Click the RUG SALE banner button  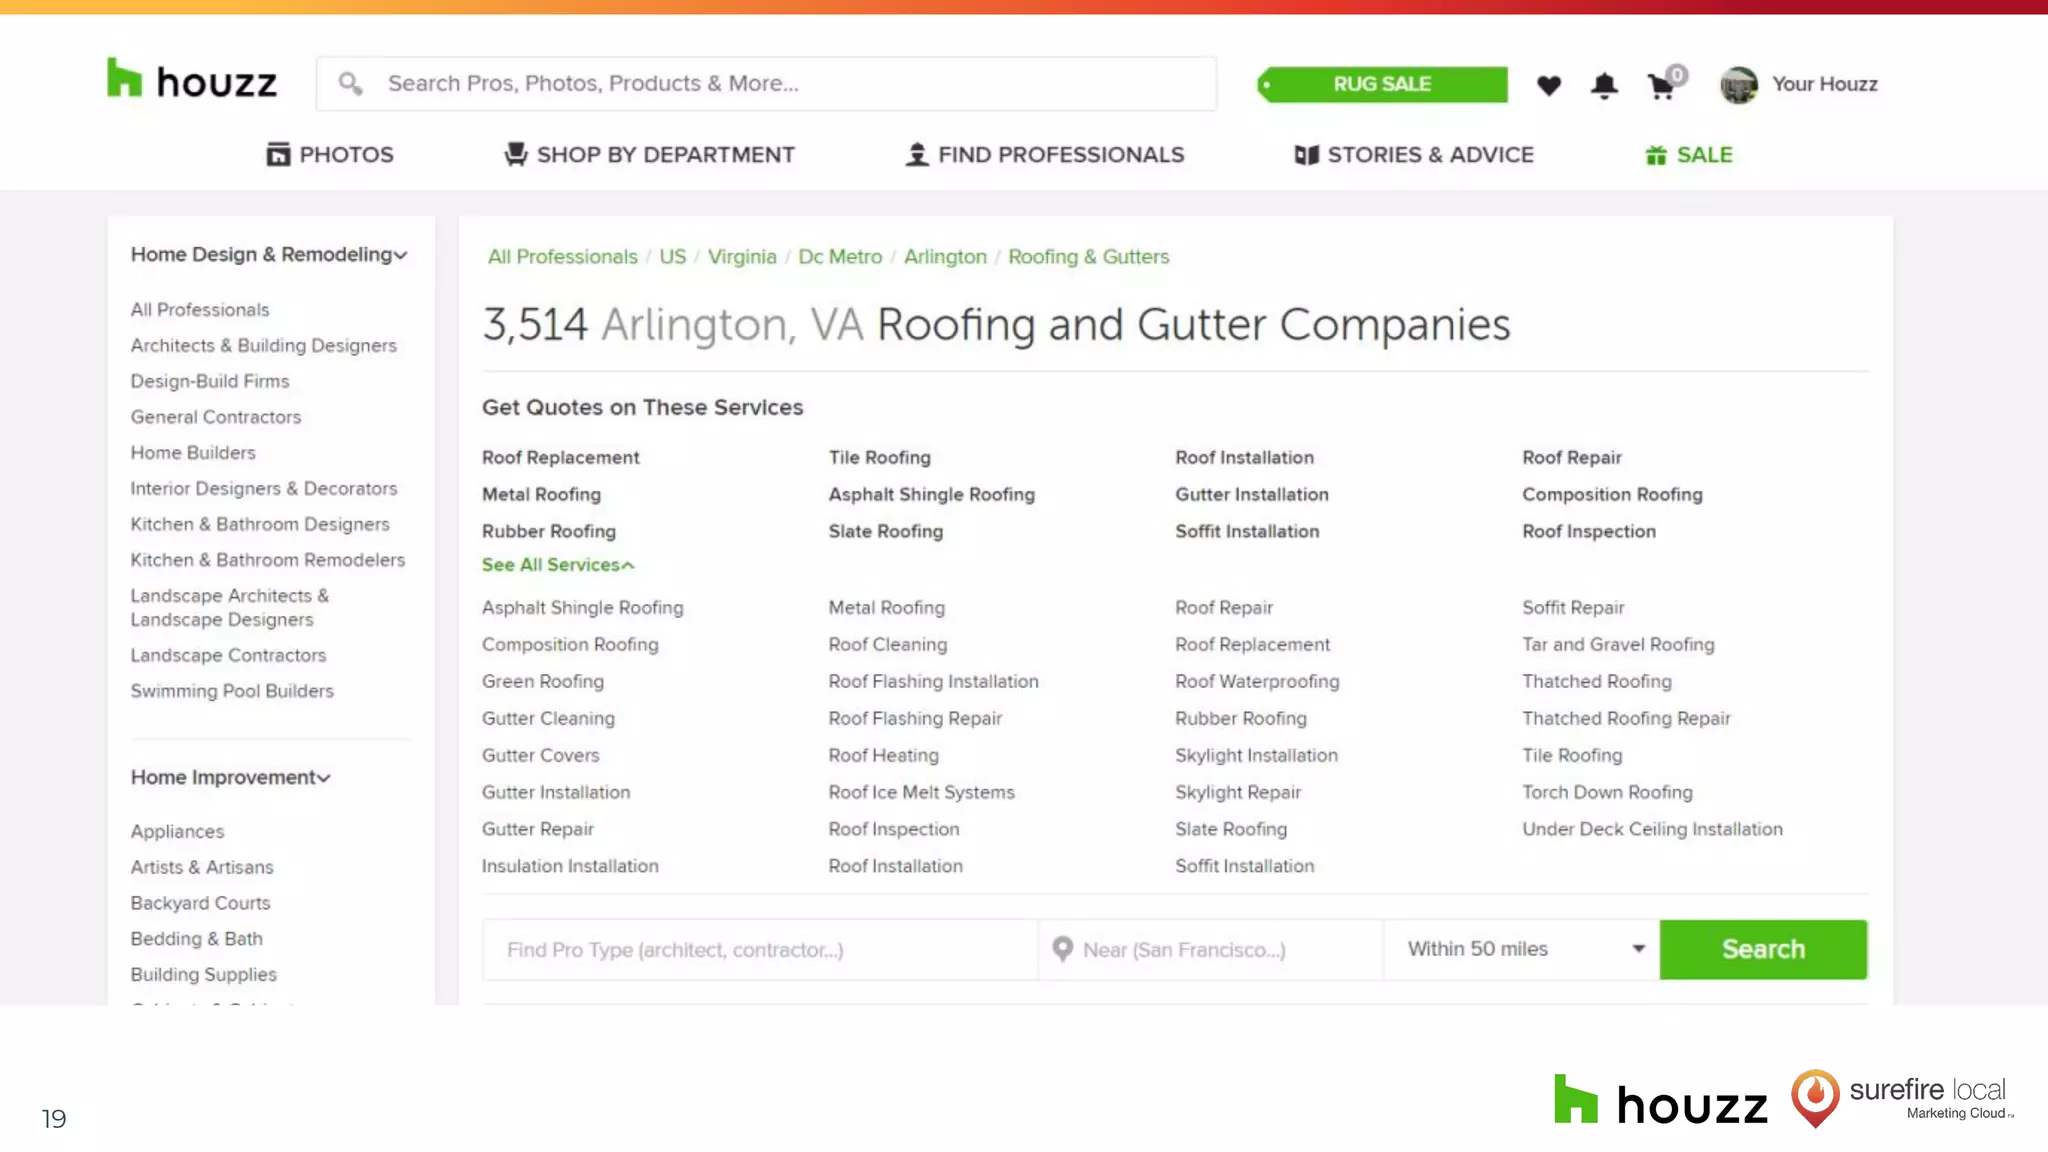point(1382,85)
